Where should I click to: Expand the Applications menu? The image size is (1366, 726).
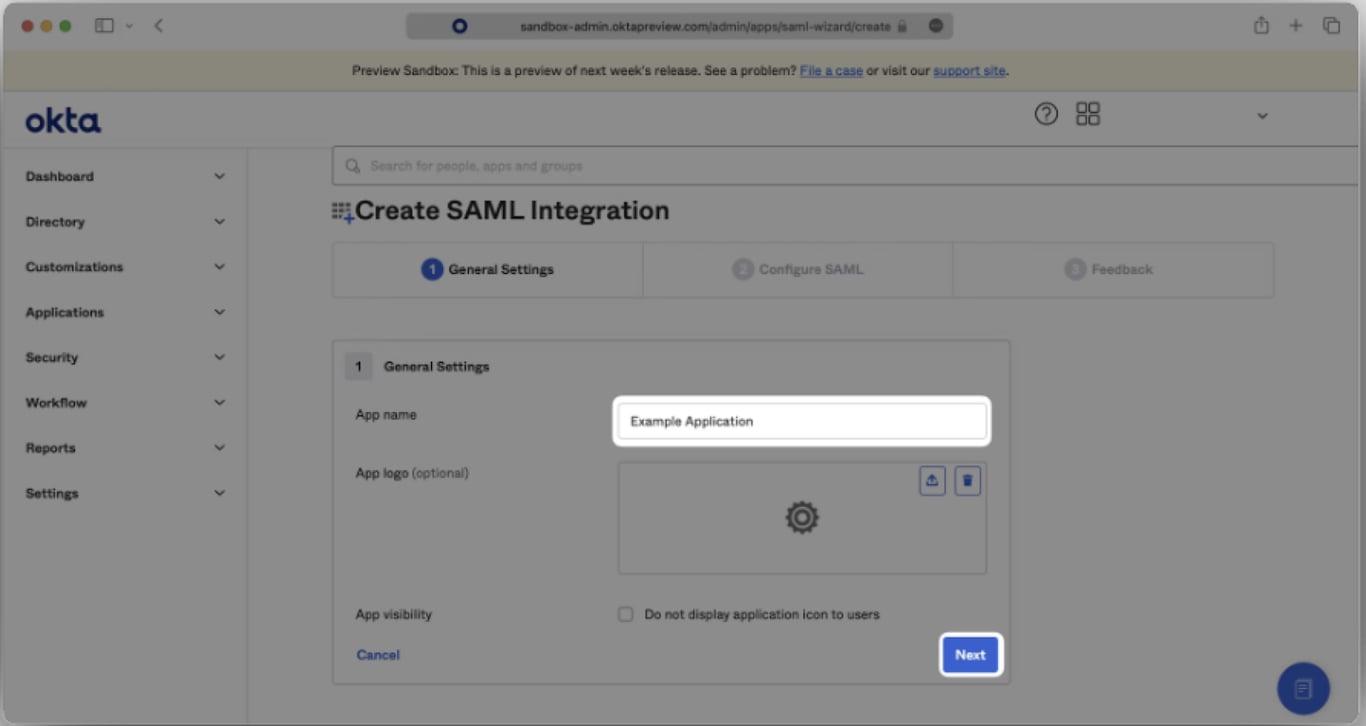click(x=125, y=313)
